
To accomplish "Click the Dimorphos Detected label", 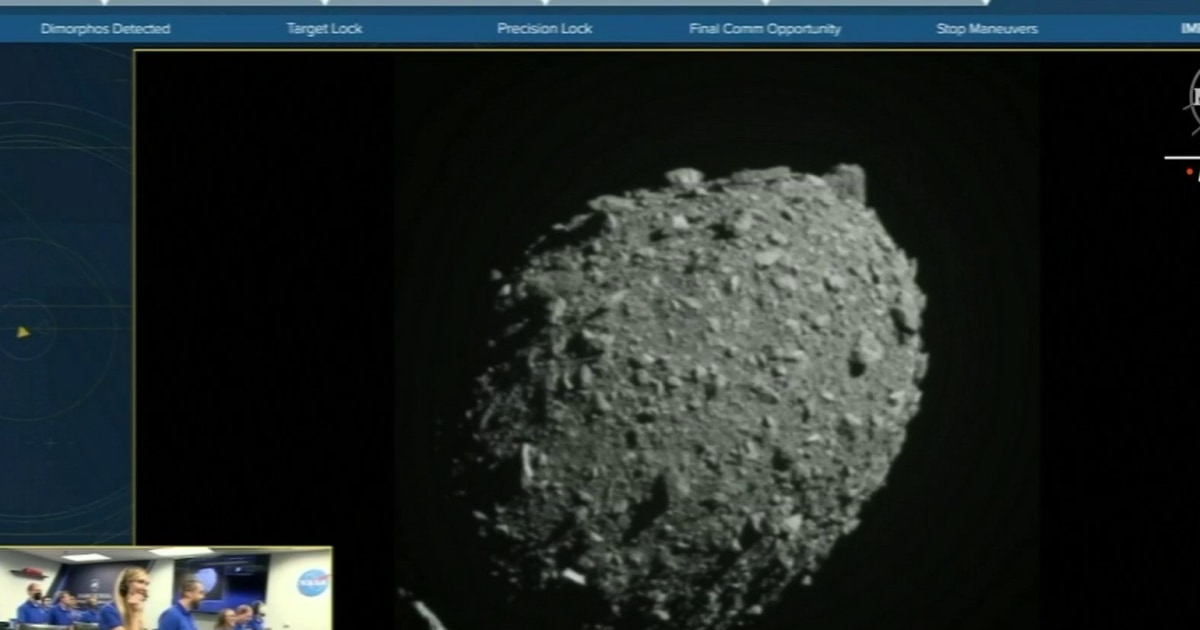I will click(104, 29).
